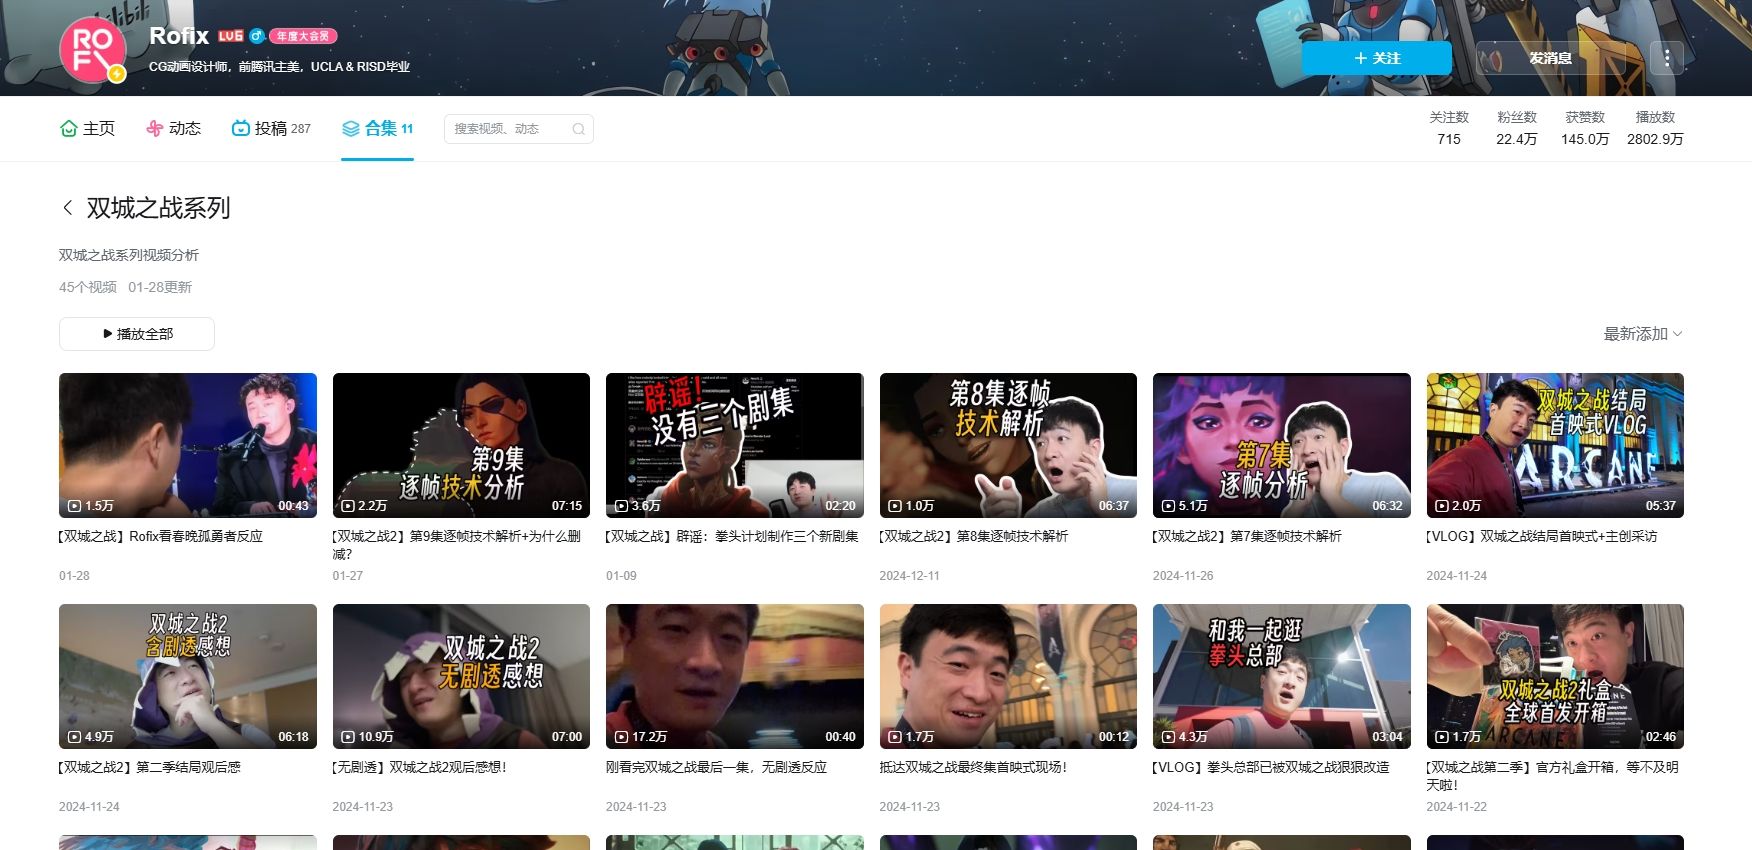Open the 第7集逐帧分析 thumbnail

[1282, 445]
